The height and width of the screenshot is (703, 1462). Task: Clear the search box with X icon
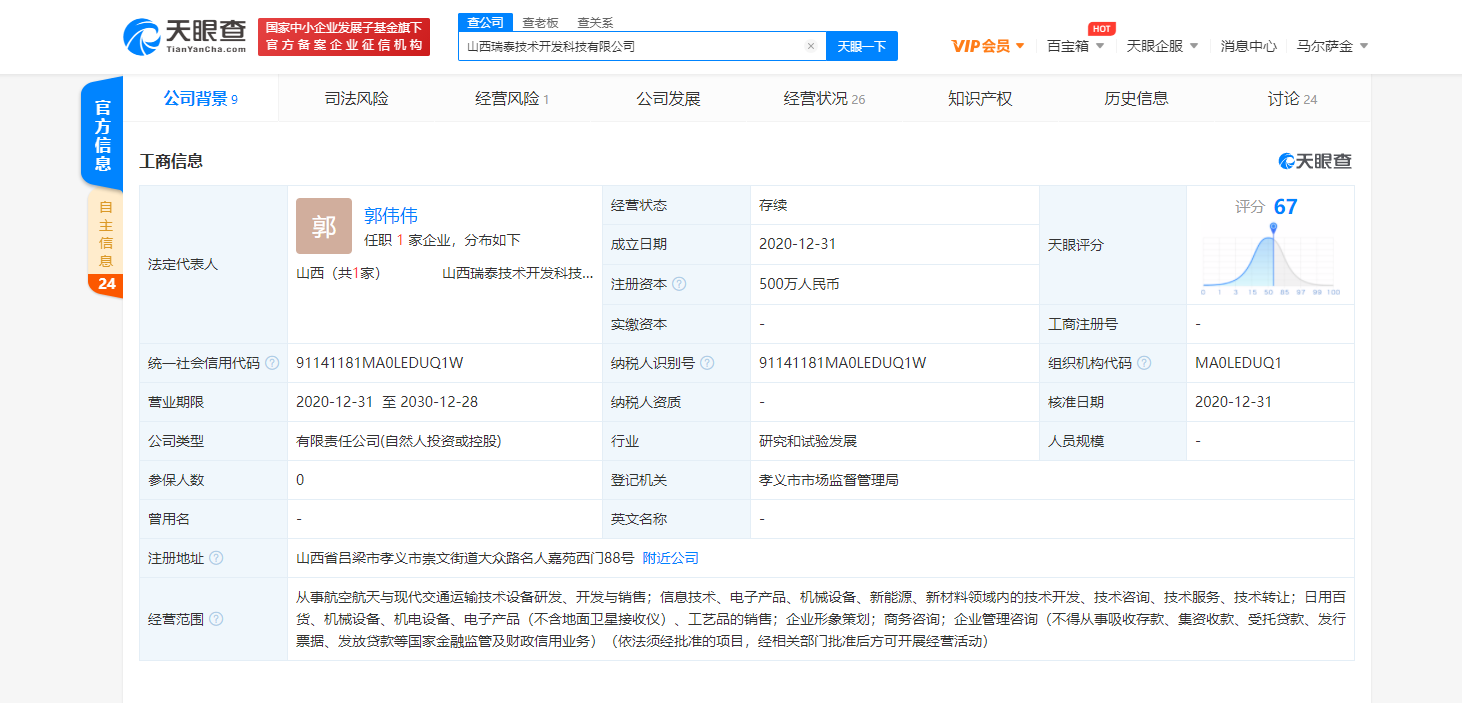[810, 46]
